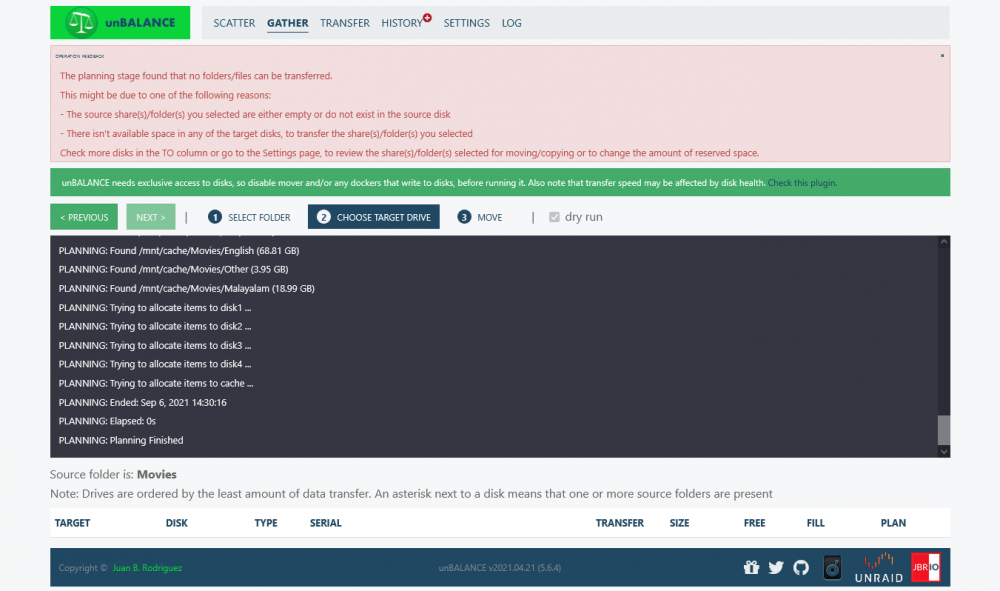Screen dimensions: 1000x591
Task: Click the scroll up arrow in planning log
Action: pos(944,242)
